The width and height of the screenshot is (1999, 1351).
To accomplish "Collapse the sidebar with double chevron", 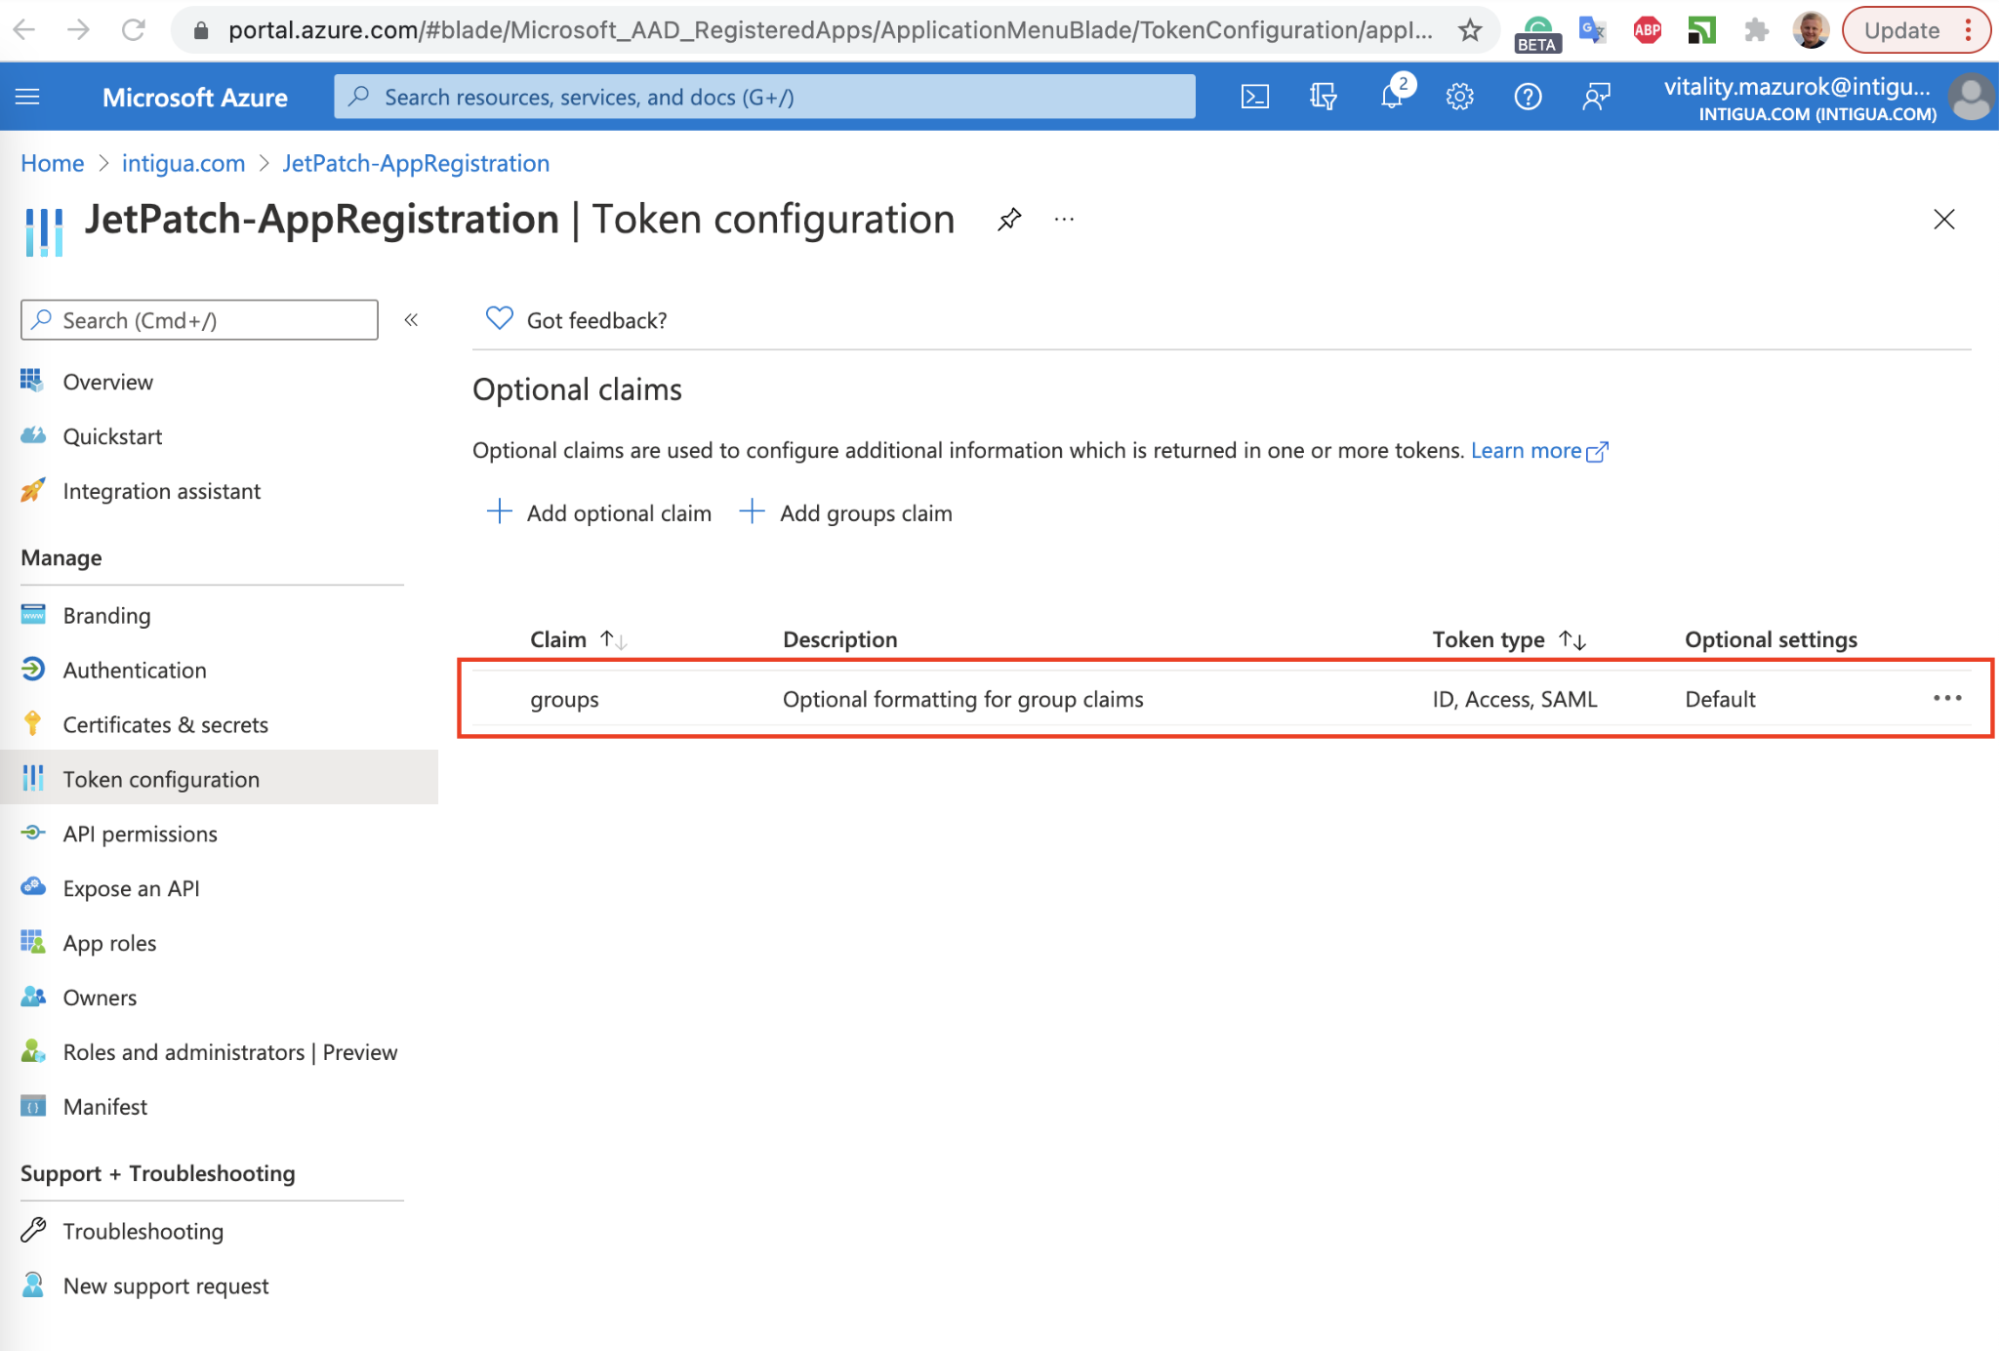I will [411, 320].
